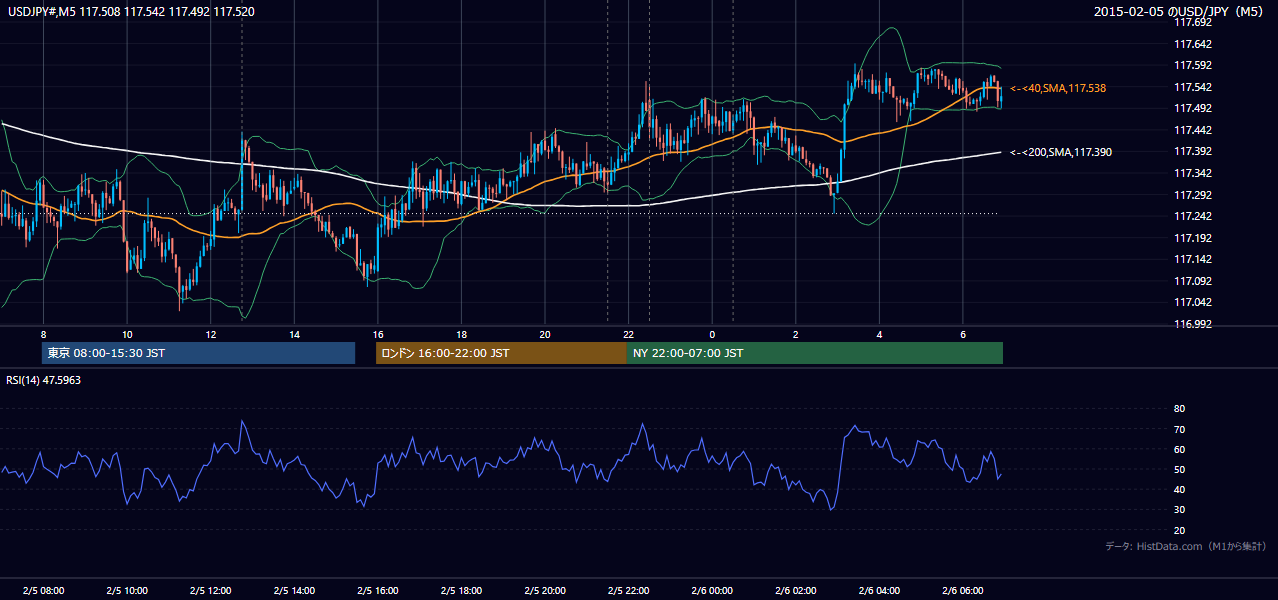
Task: Click the USDJPY#,M5 symbol header text
Action: tap(129, 12)
